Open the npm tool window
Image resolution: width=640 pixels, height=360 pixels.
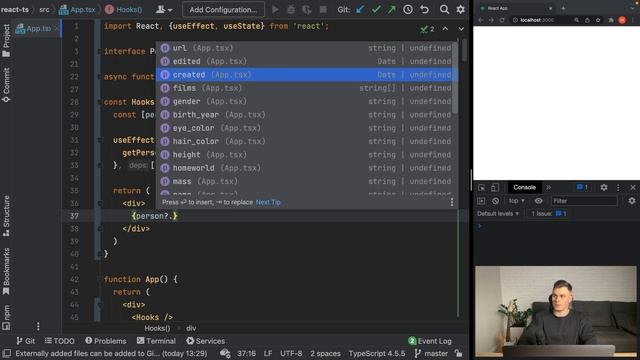(x=6, y=317)
